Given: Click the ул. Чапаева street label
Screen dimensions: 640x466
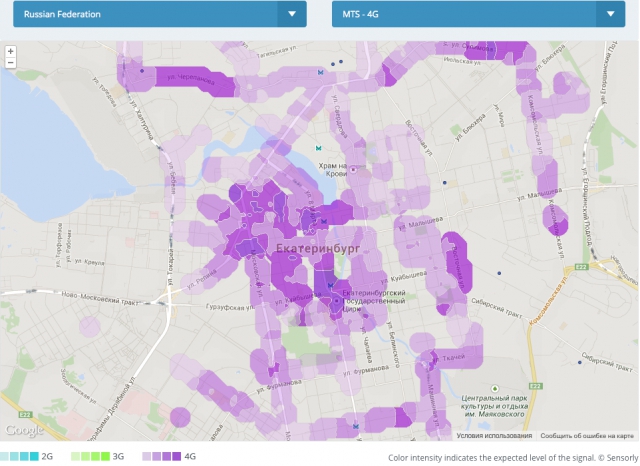Looking at the screenshot, I should click(x=367, y=345).
